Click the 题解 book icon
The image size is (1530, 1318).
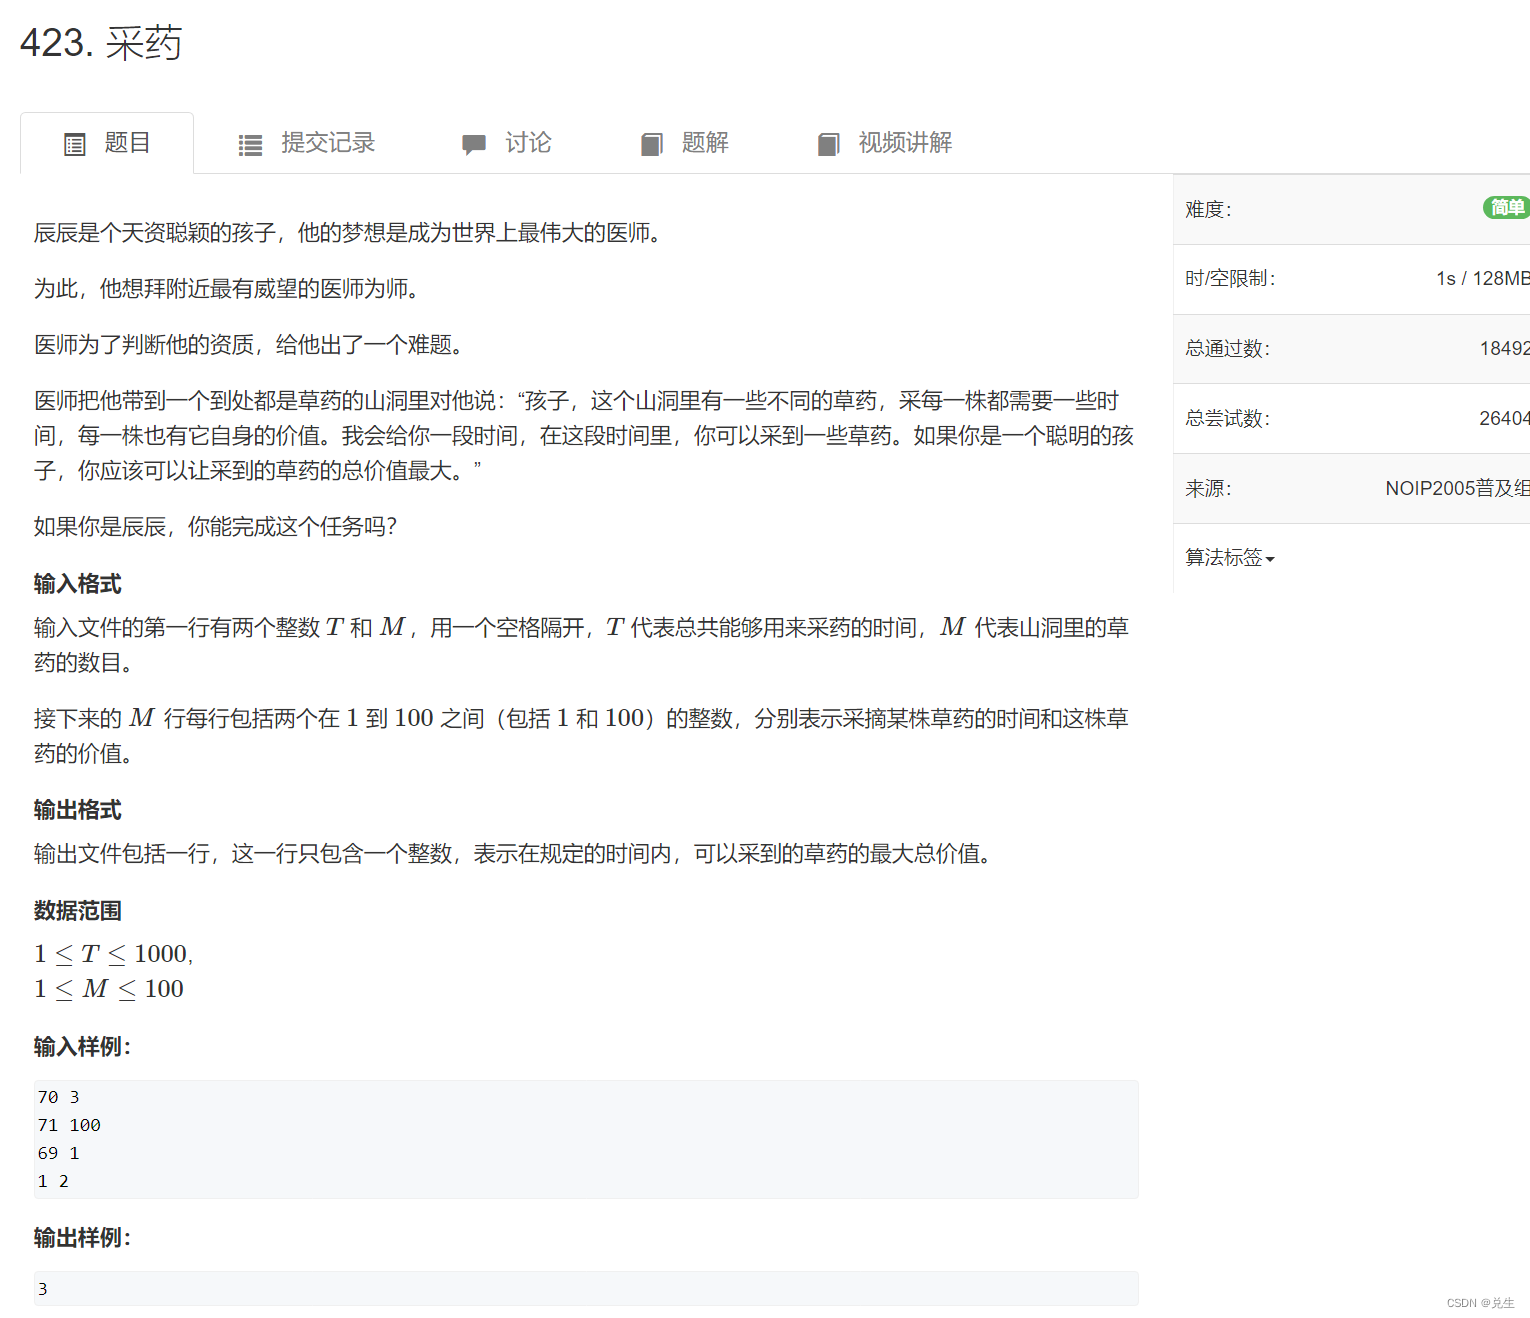[x=652, y=145]
